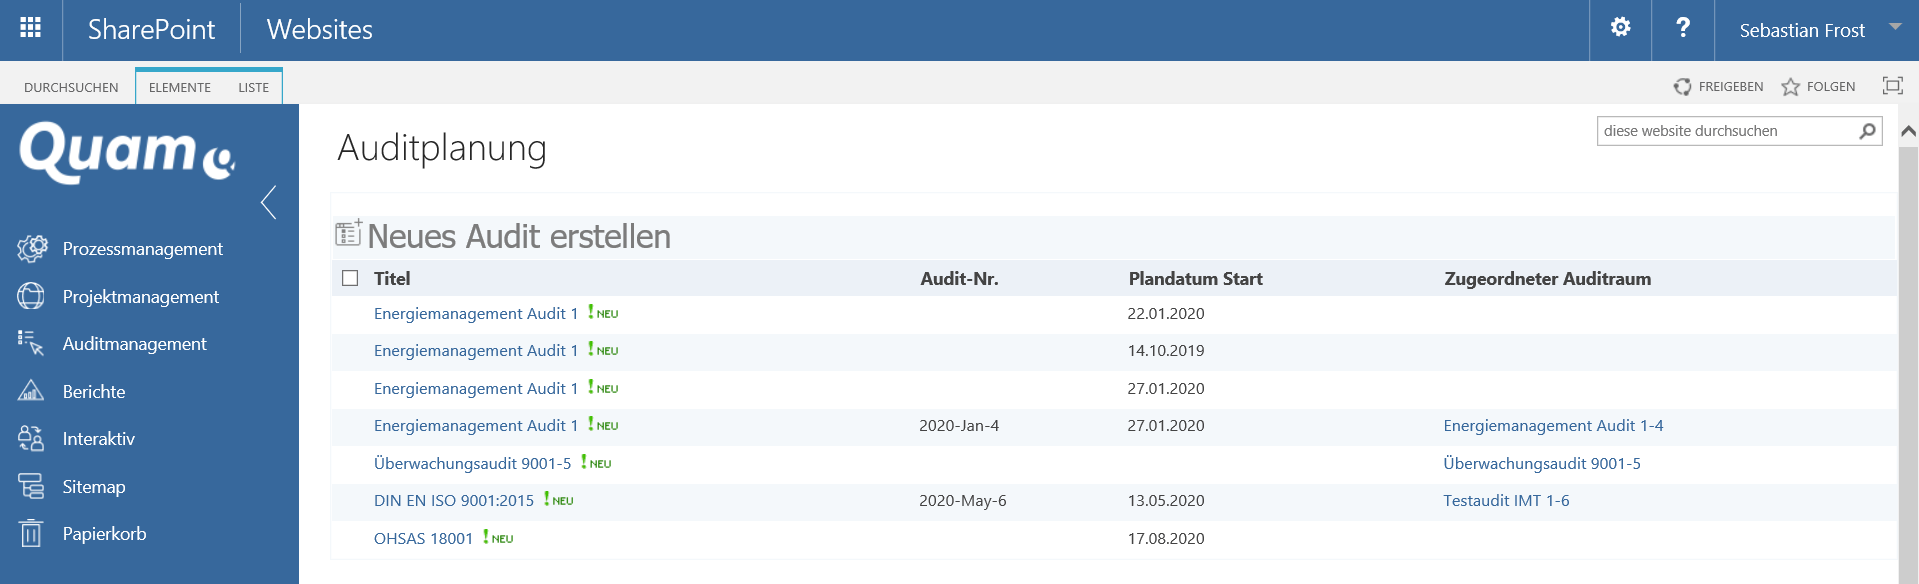Viewport: 1919px width, 584px height.
Task: Sort by Zugeordneter Auditraum column header
Action: click(x=1547, y=279)
